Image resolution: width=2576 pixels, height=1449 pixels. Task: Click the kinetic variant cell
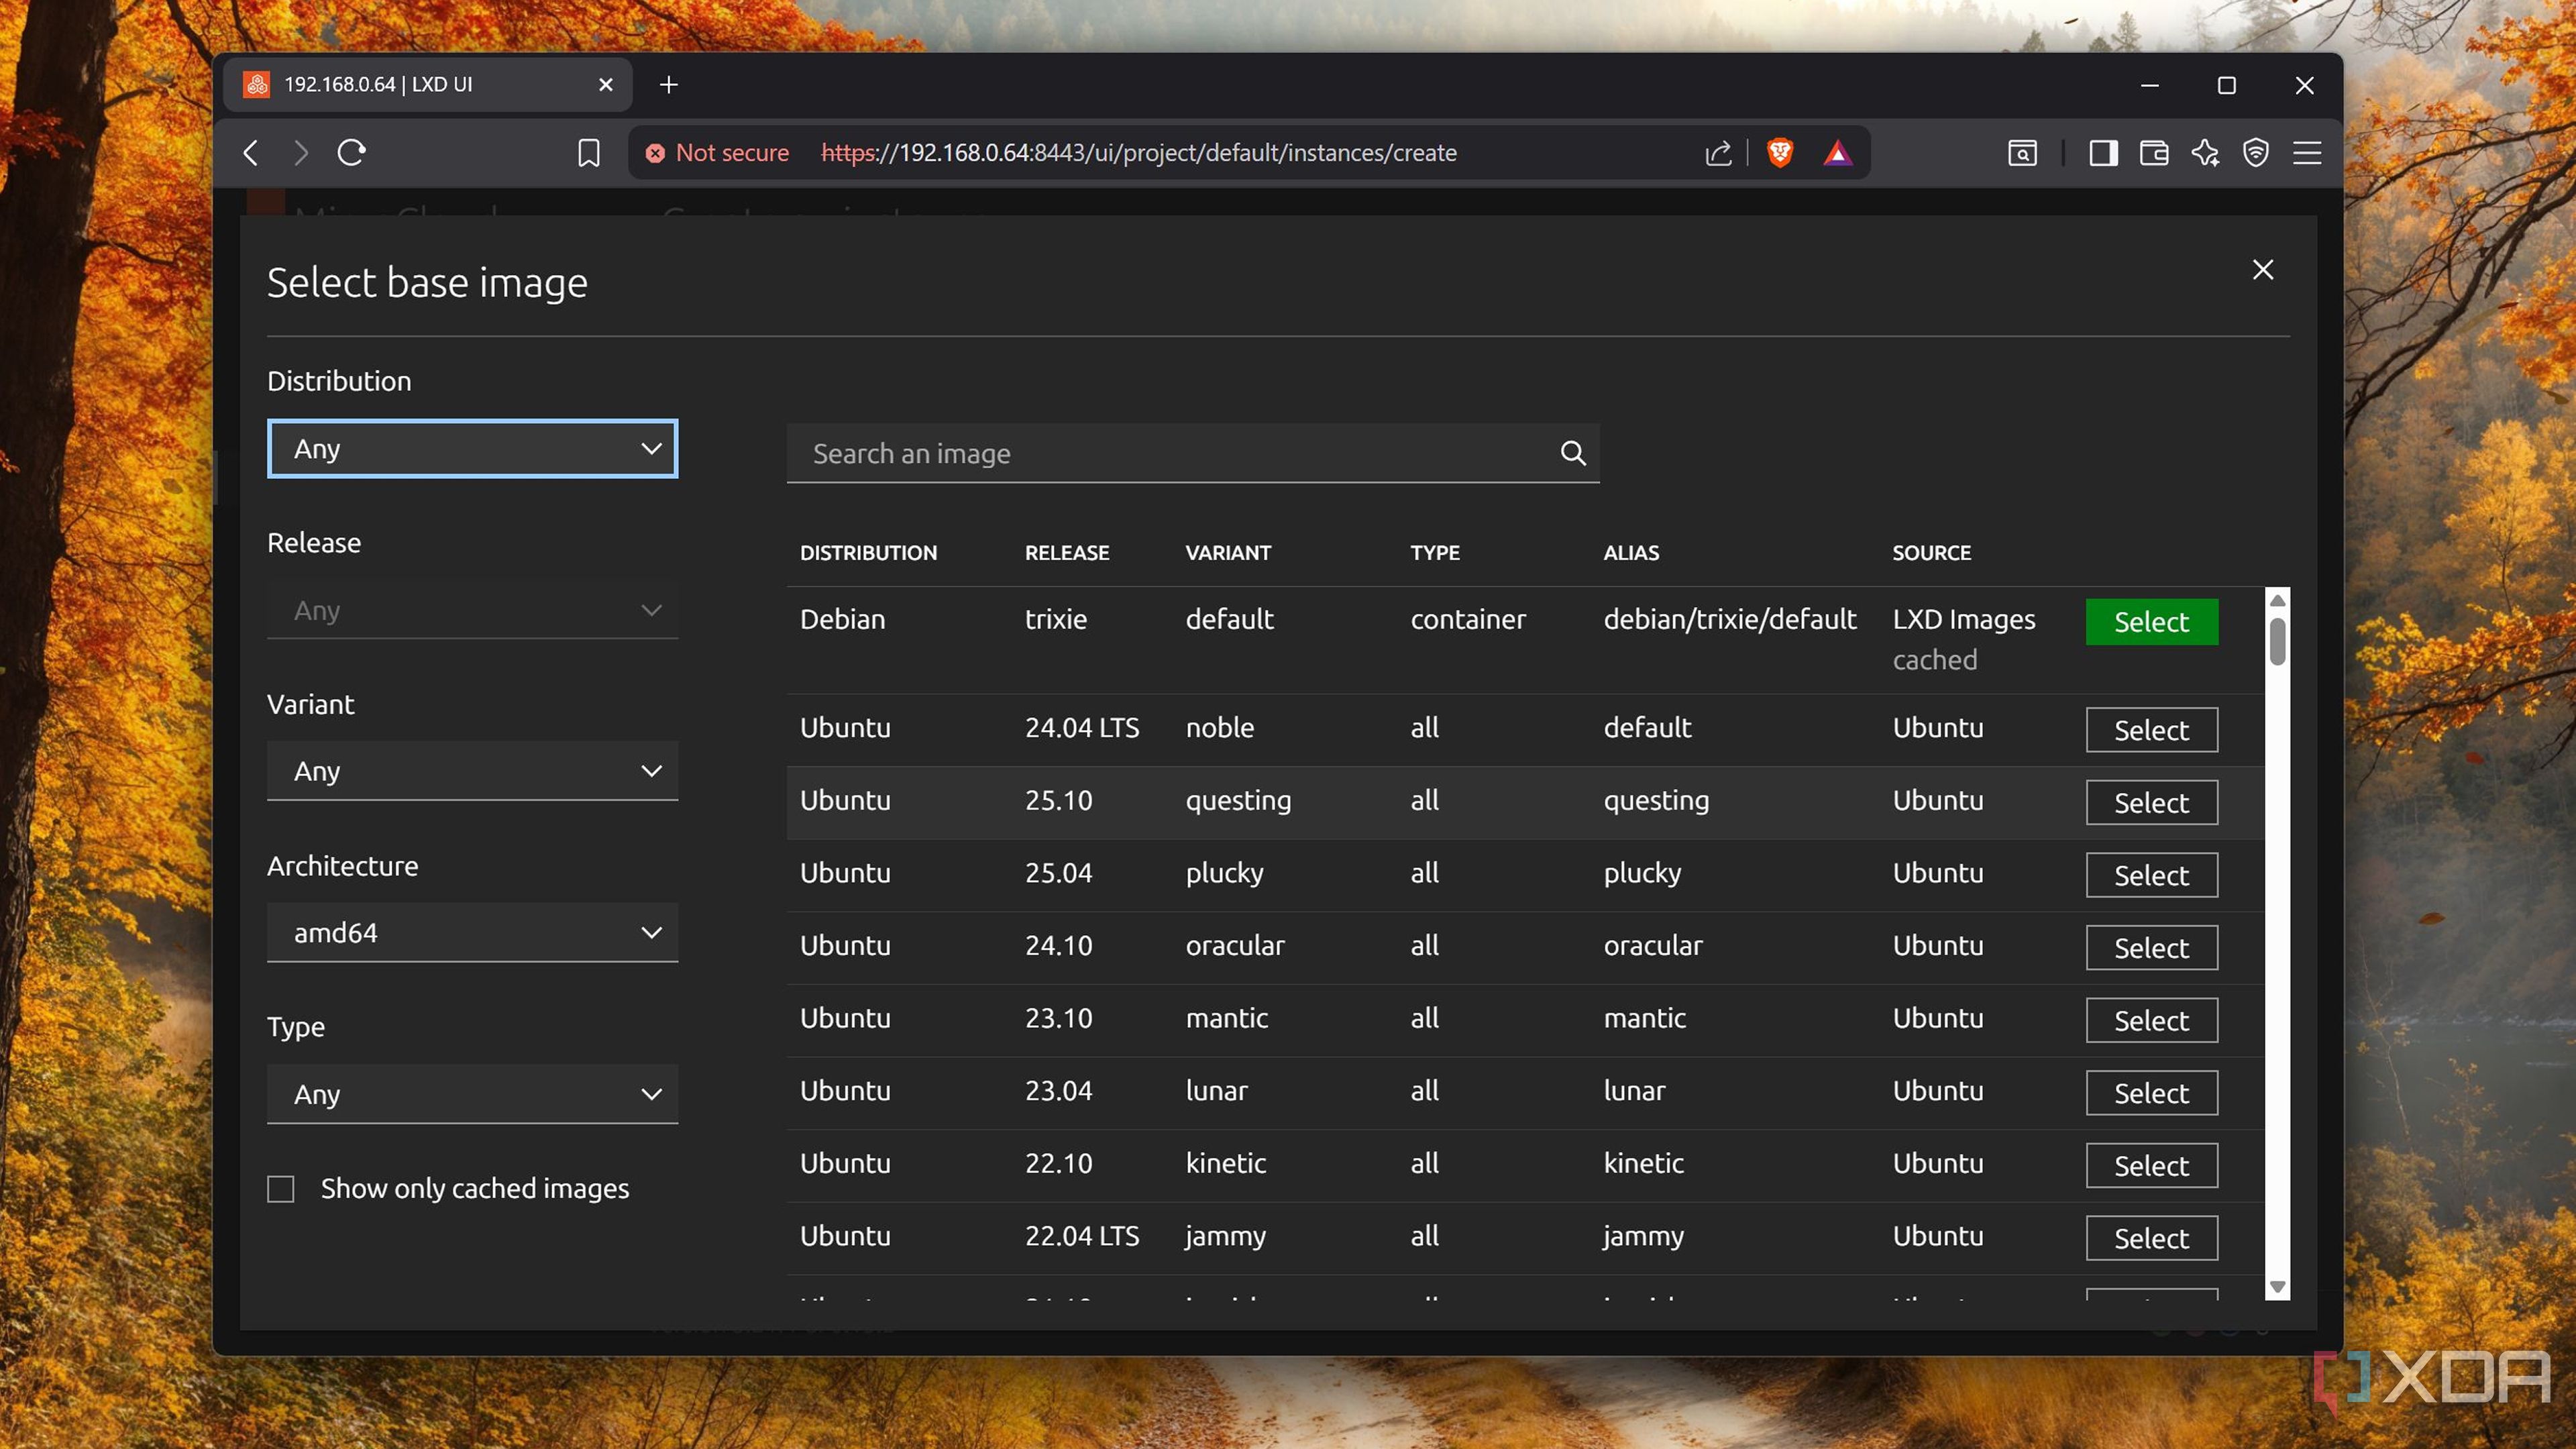1225,1163
